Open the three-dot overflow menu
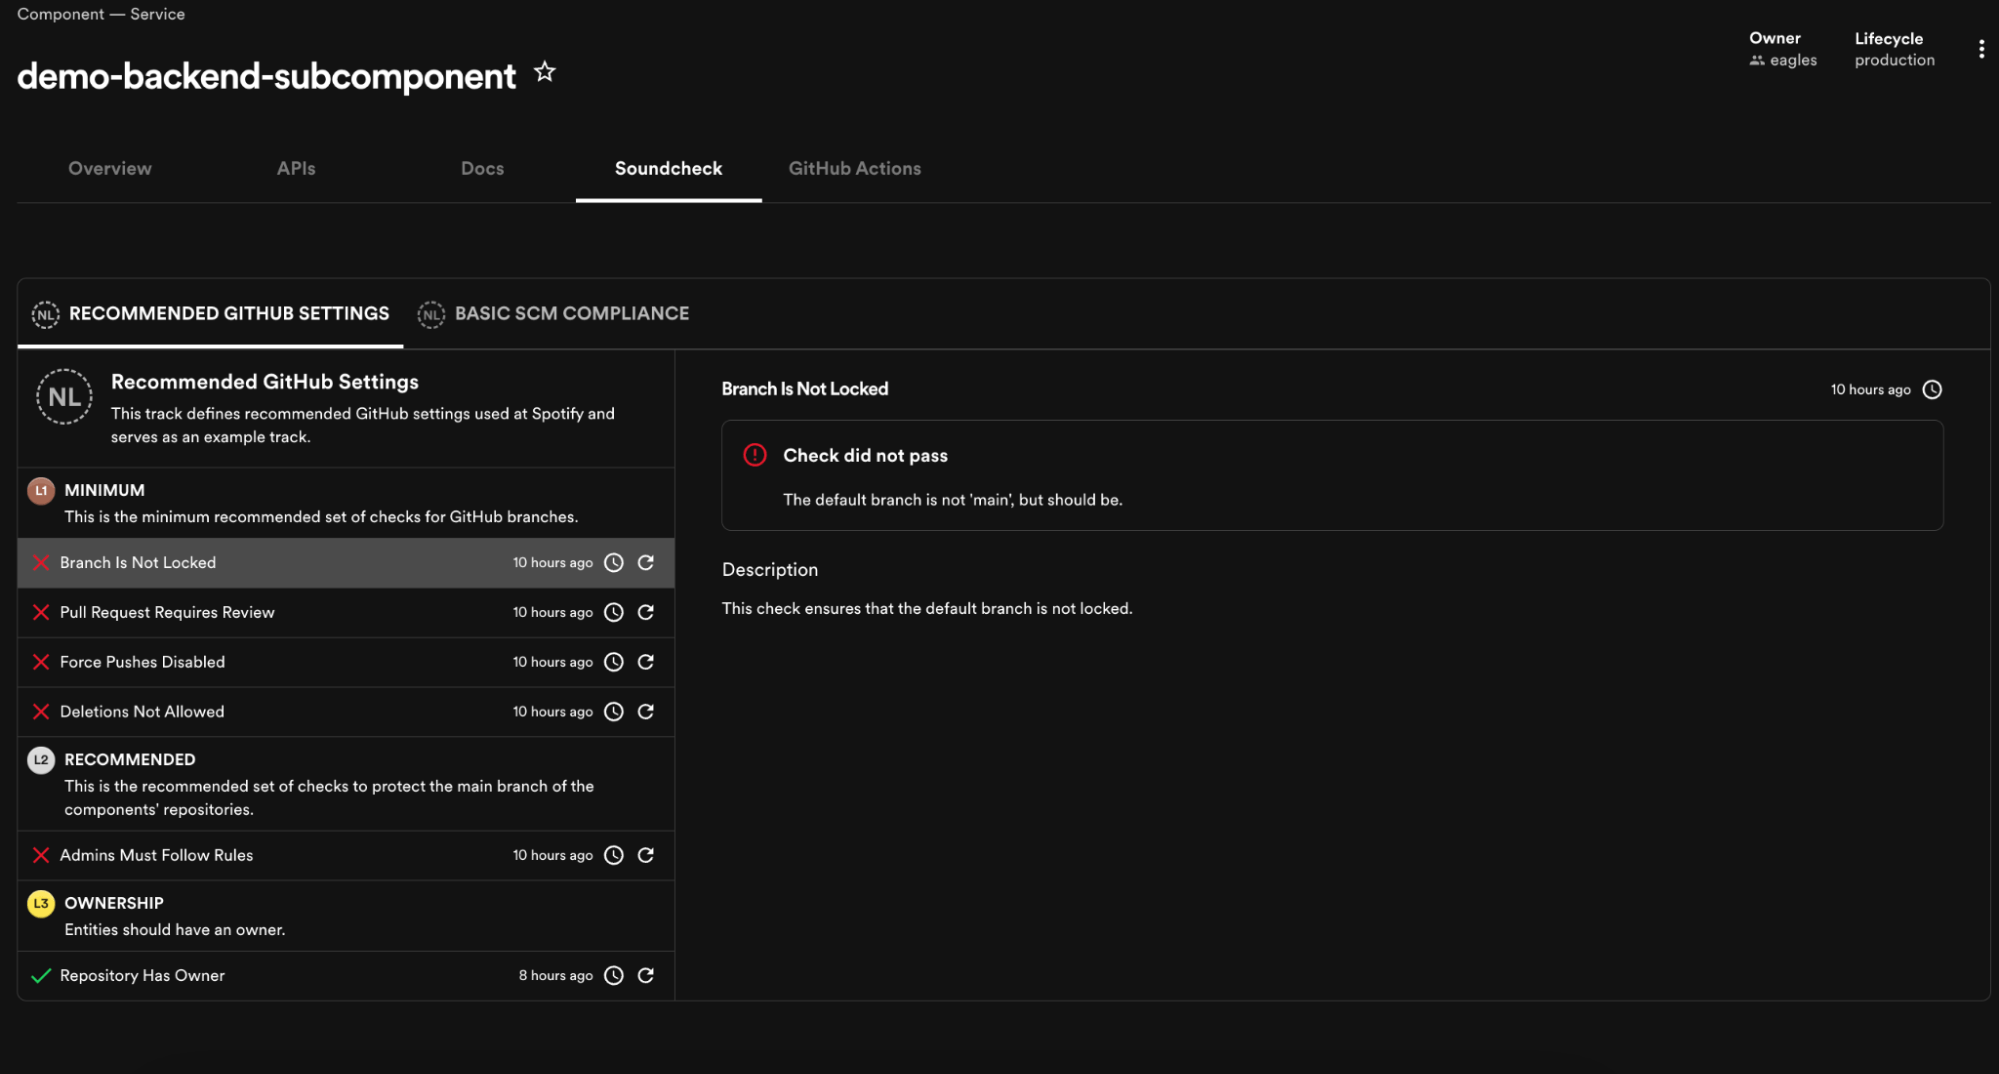This screenshot has height=1074, width=1999. tap(1981, 48)
